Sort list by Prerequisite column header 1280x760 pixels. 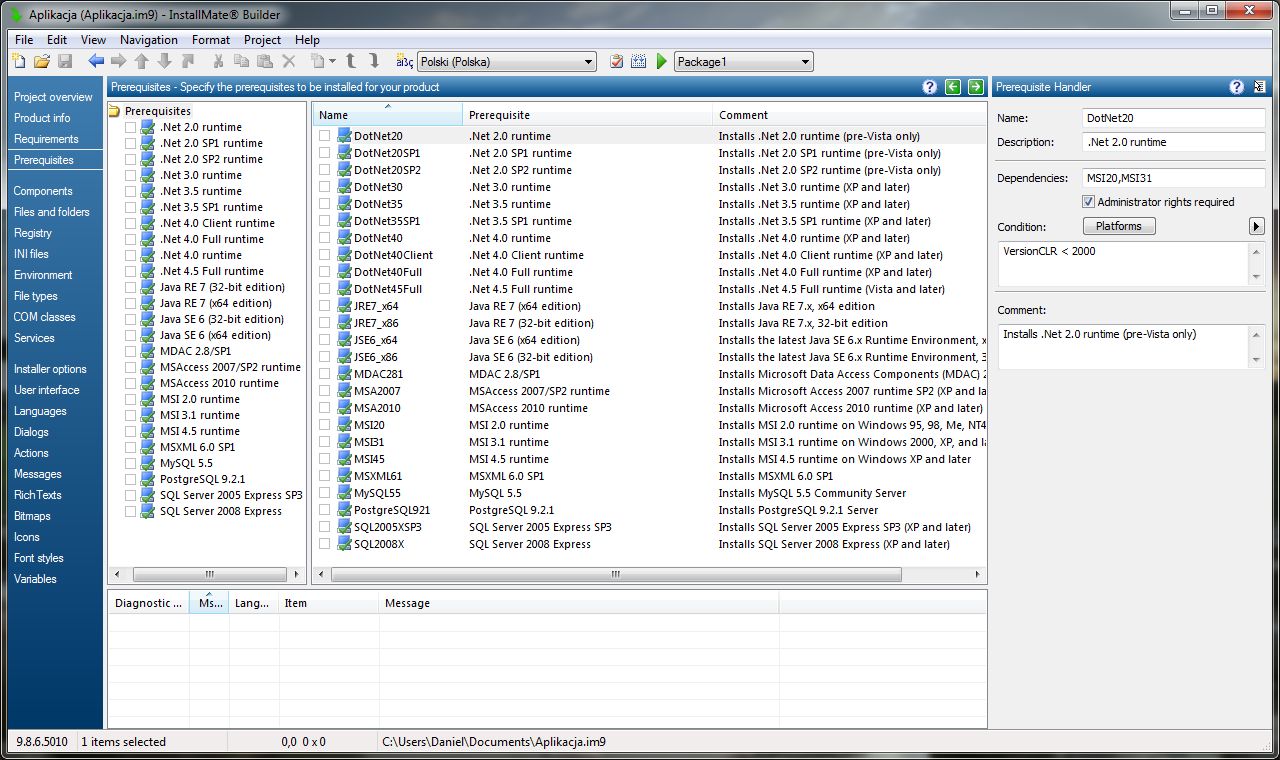click(587, 114)
